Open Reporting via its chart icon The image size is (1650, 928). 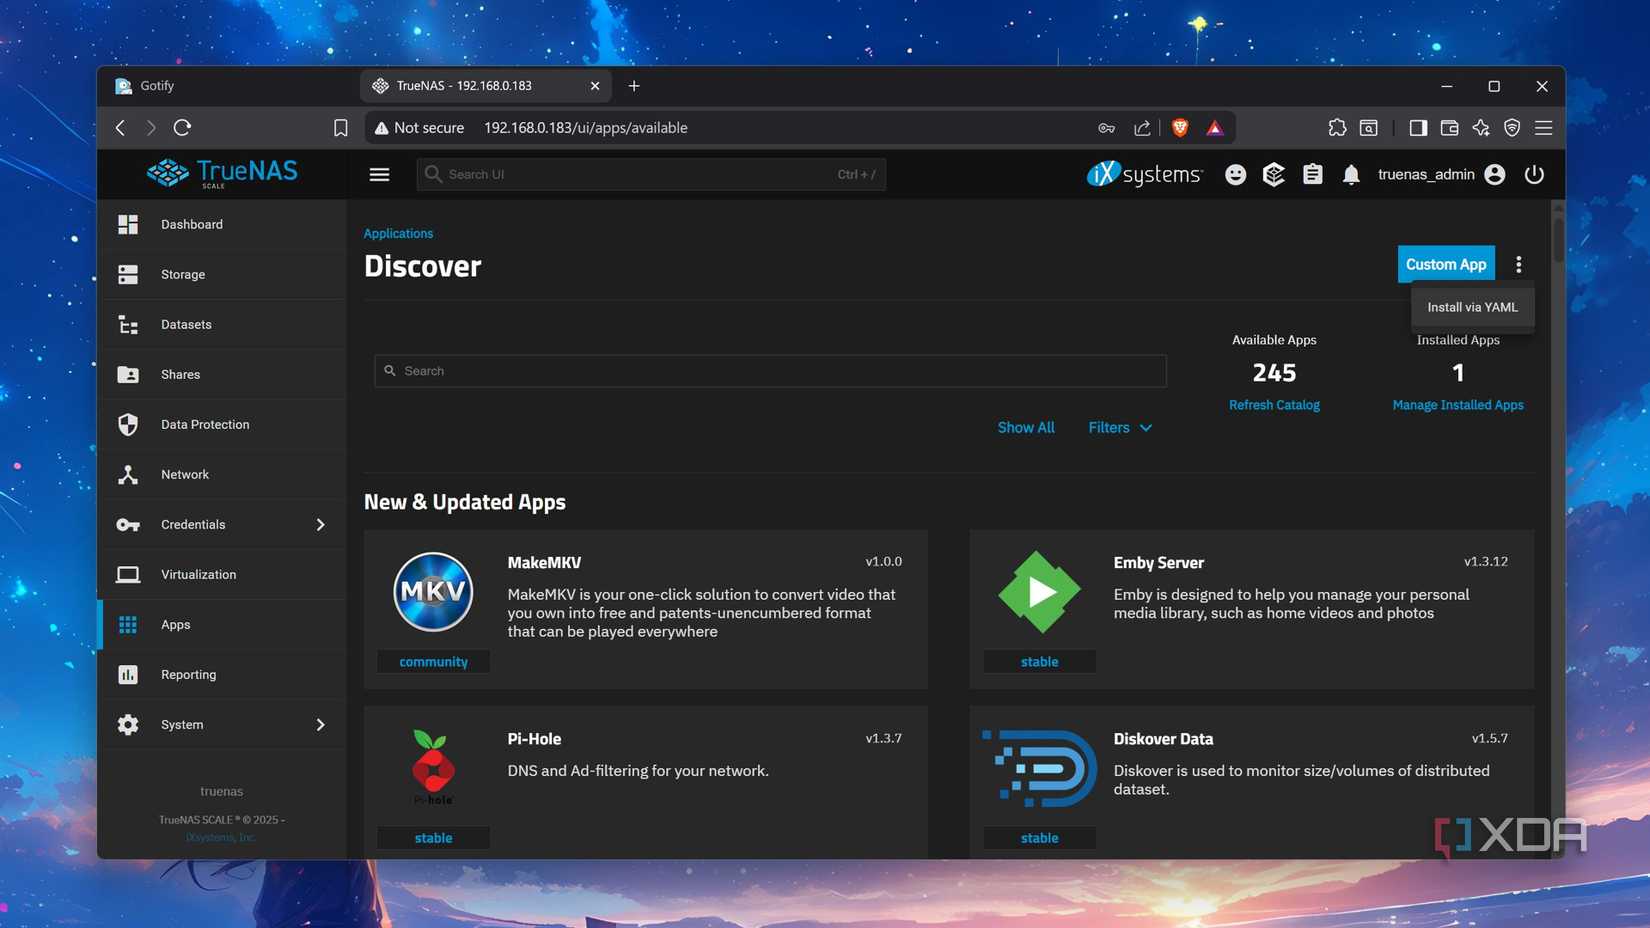tap(128, 674)
